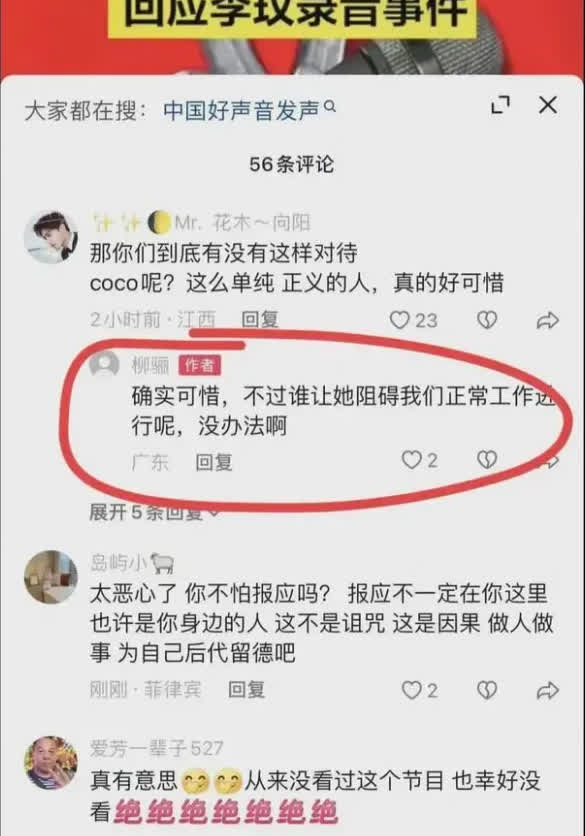Image resolution: width=585 pixels, height=836 pixels.
Task: Open 爱芳一辈子527 user avatar
Action: pos(51,763)
